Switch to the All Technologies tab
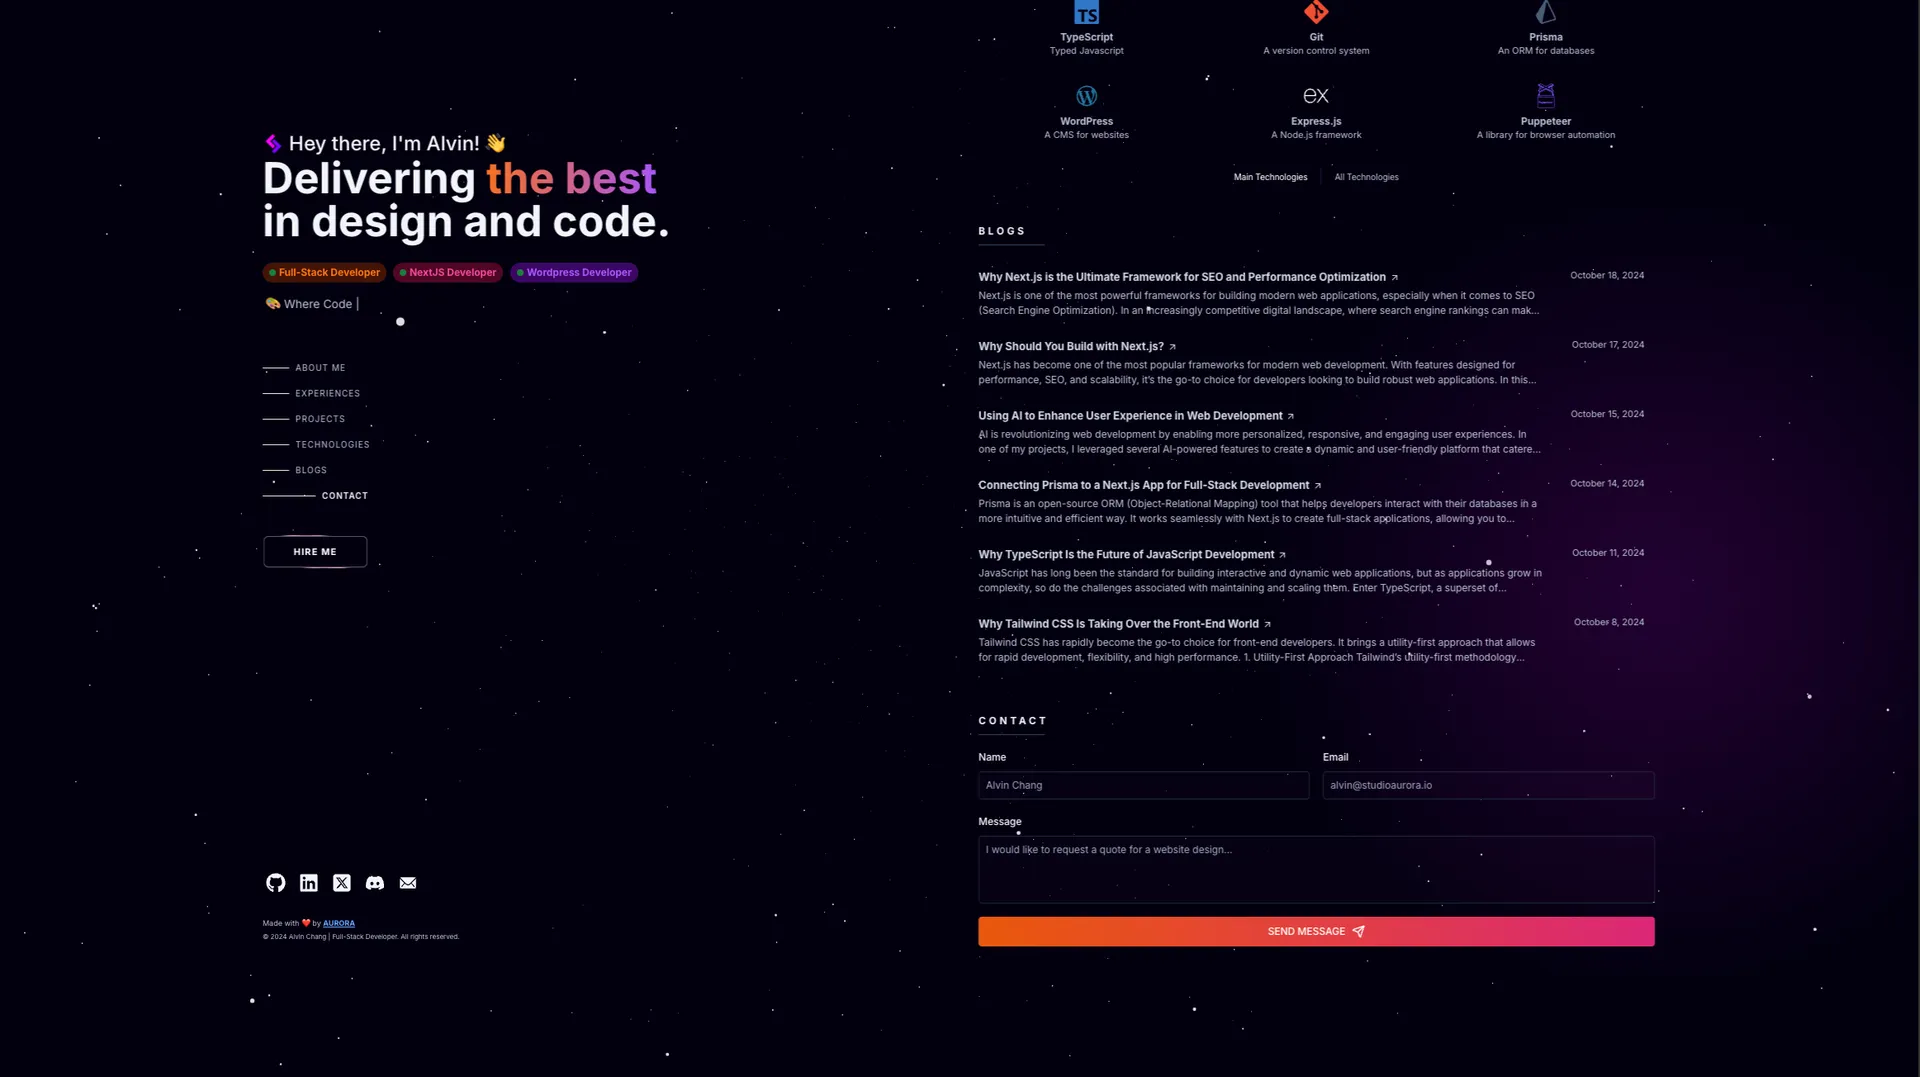 [1366, 176]
